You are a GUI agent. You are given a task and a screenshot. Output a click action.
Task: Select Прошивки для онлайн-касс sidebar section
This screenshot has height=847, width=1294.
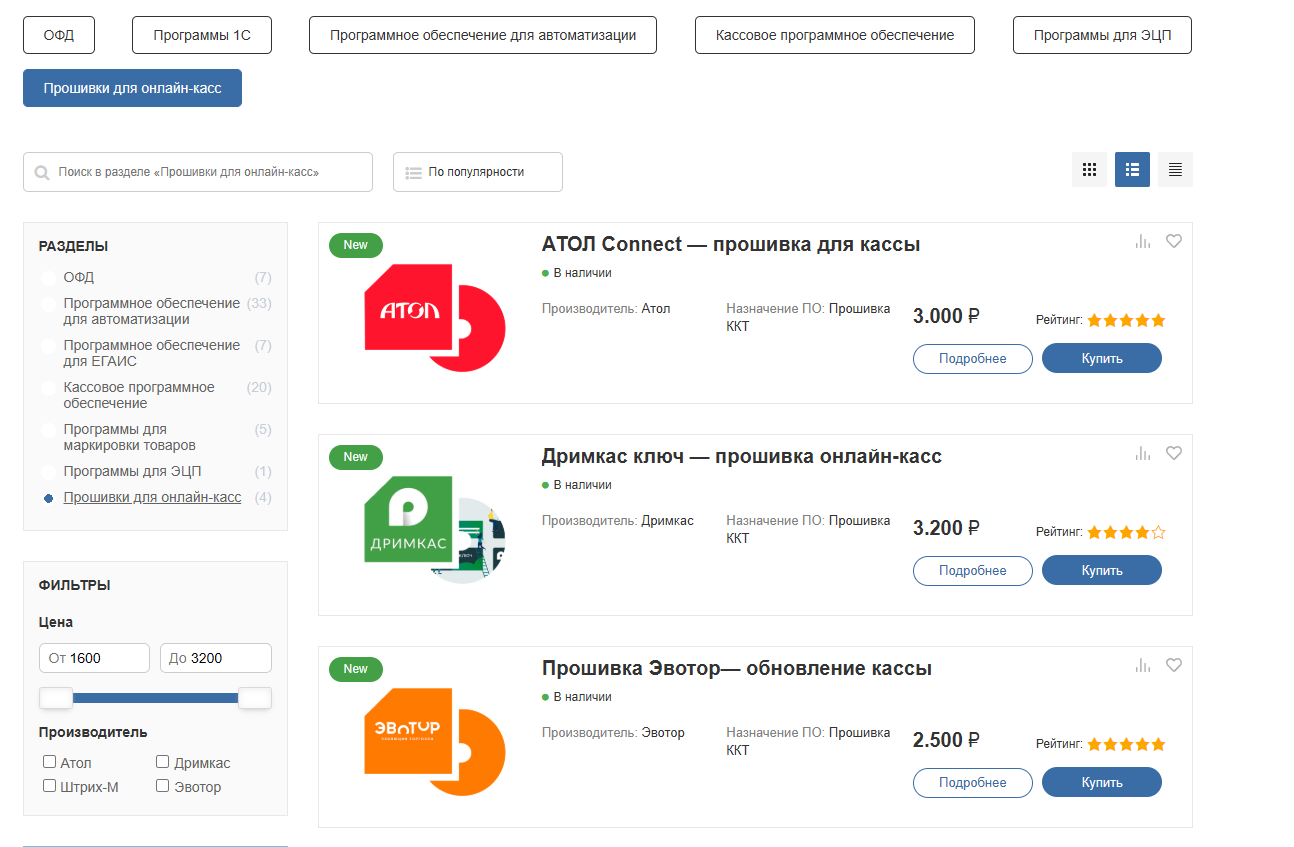coord(152,497)
